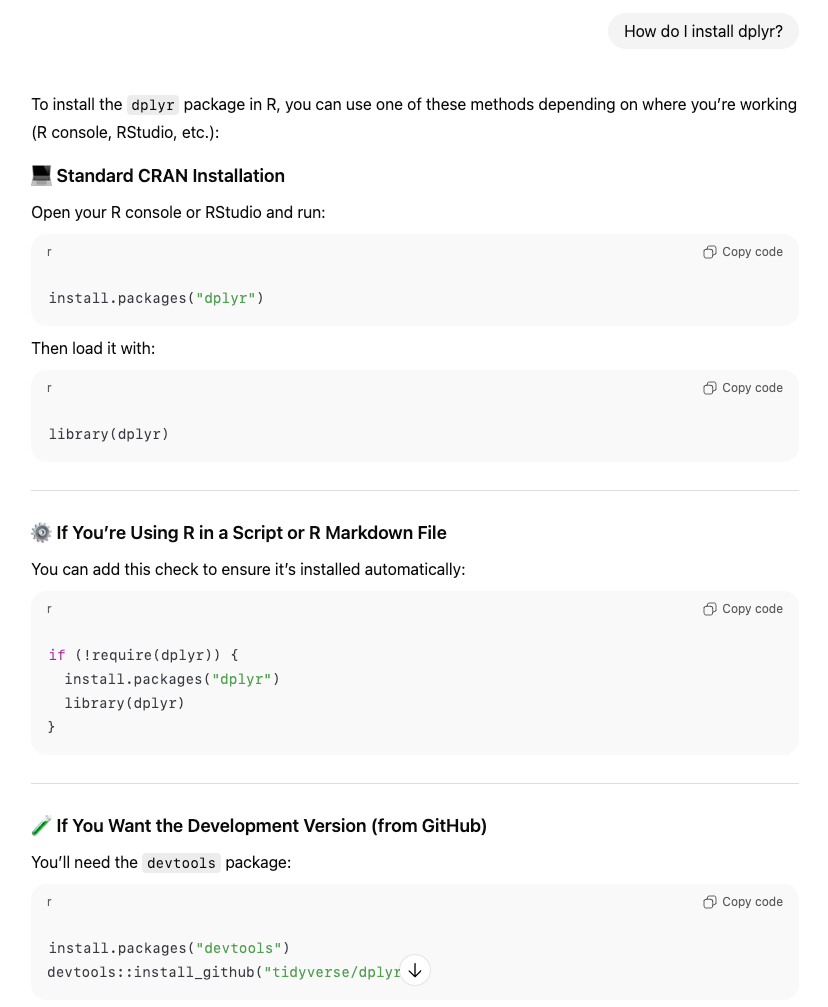Click the down arrow circle to scroll down
Image resolution: width=828 pixels, height=1007 pixels.
414,969
